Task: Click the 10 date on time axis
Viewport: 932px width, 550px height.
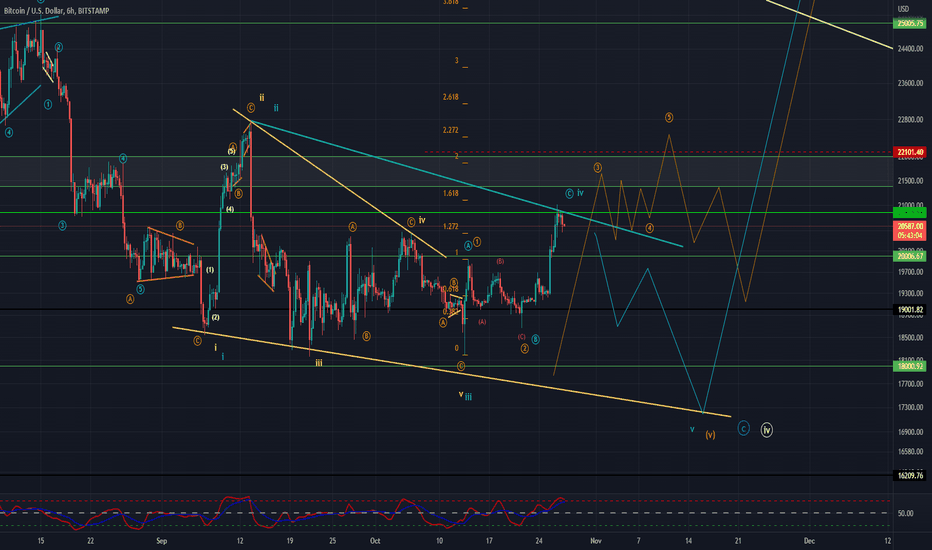Action: [x=439, y=540]
